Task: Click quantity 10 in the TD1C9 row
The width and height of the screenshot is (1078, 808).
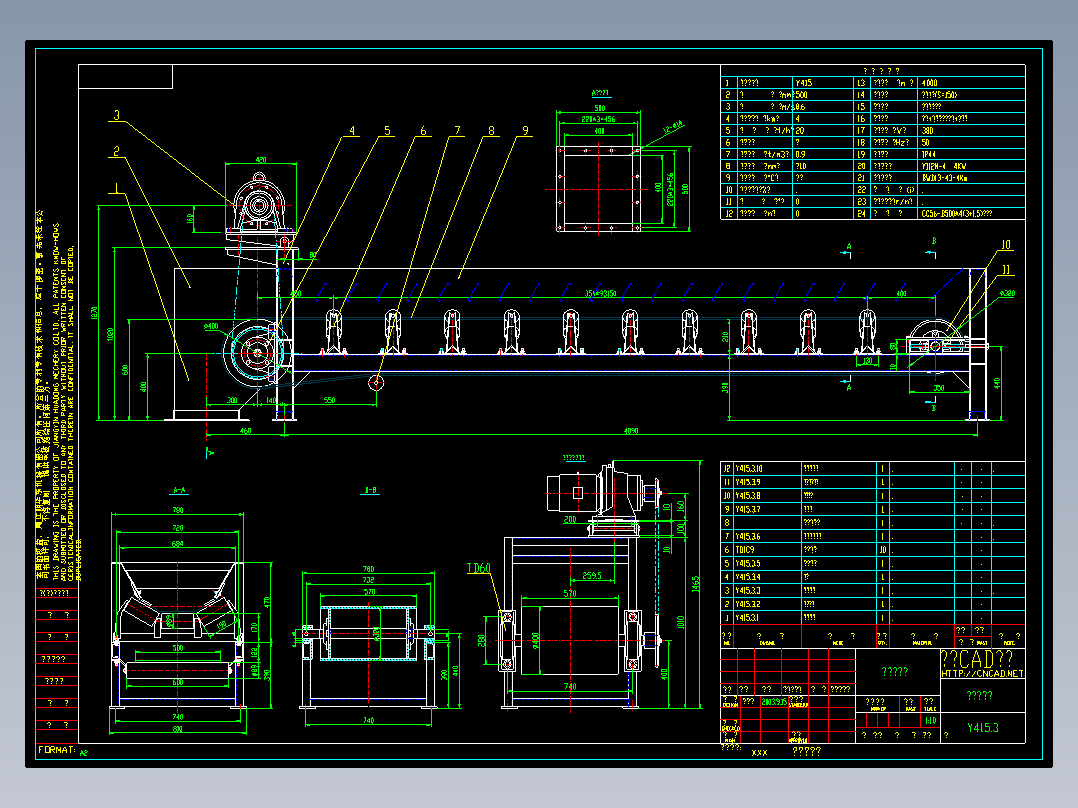Action: [883, 550]
